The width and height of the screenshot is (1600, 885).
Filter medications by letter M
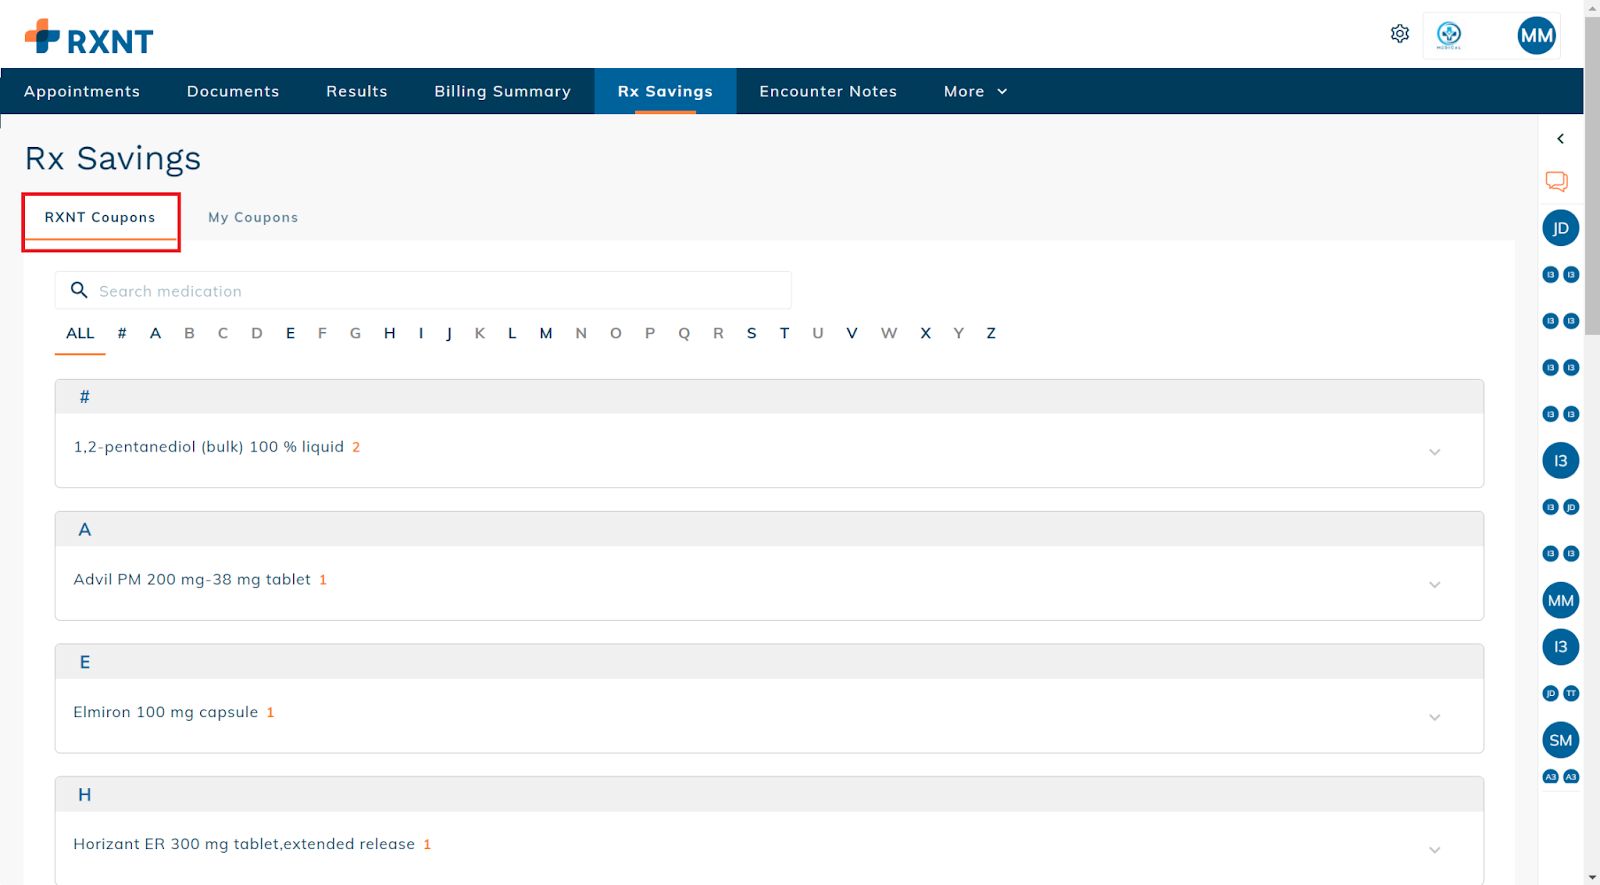[546, 333]
